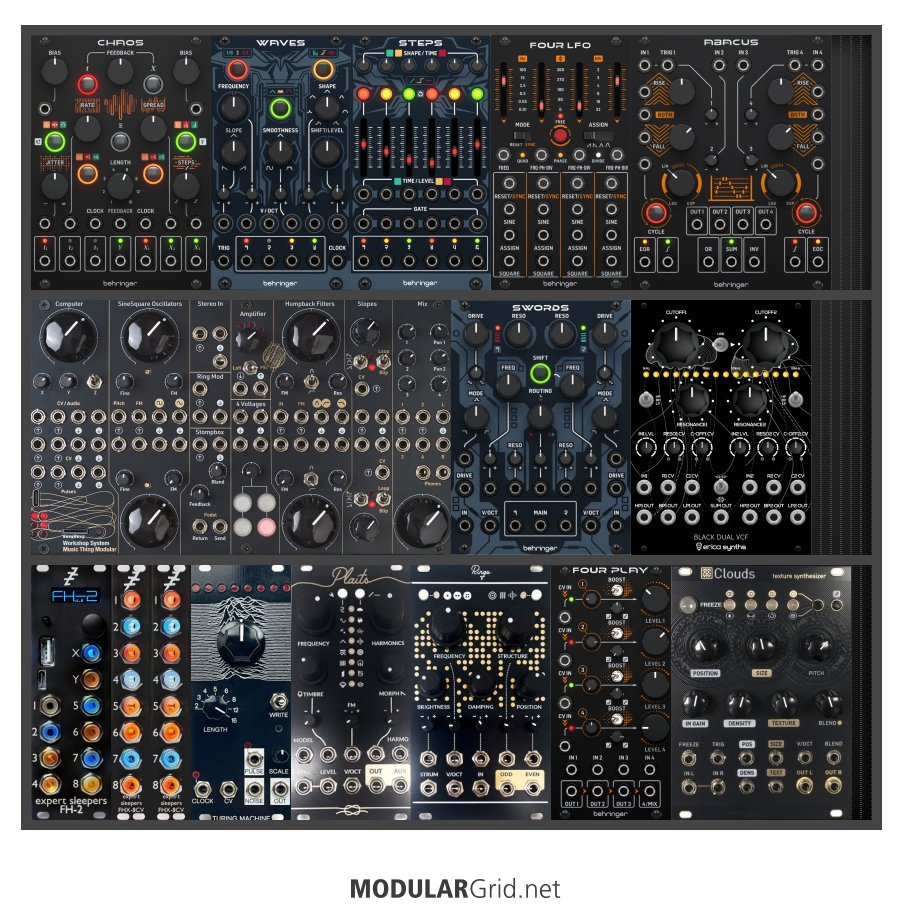Click the TRIG input jack on Clouds
The image size is (912, 910).
click(x=718, y=758)
